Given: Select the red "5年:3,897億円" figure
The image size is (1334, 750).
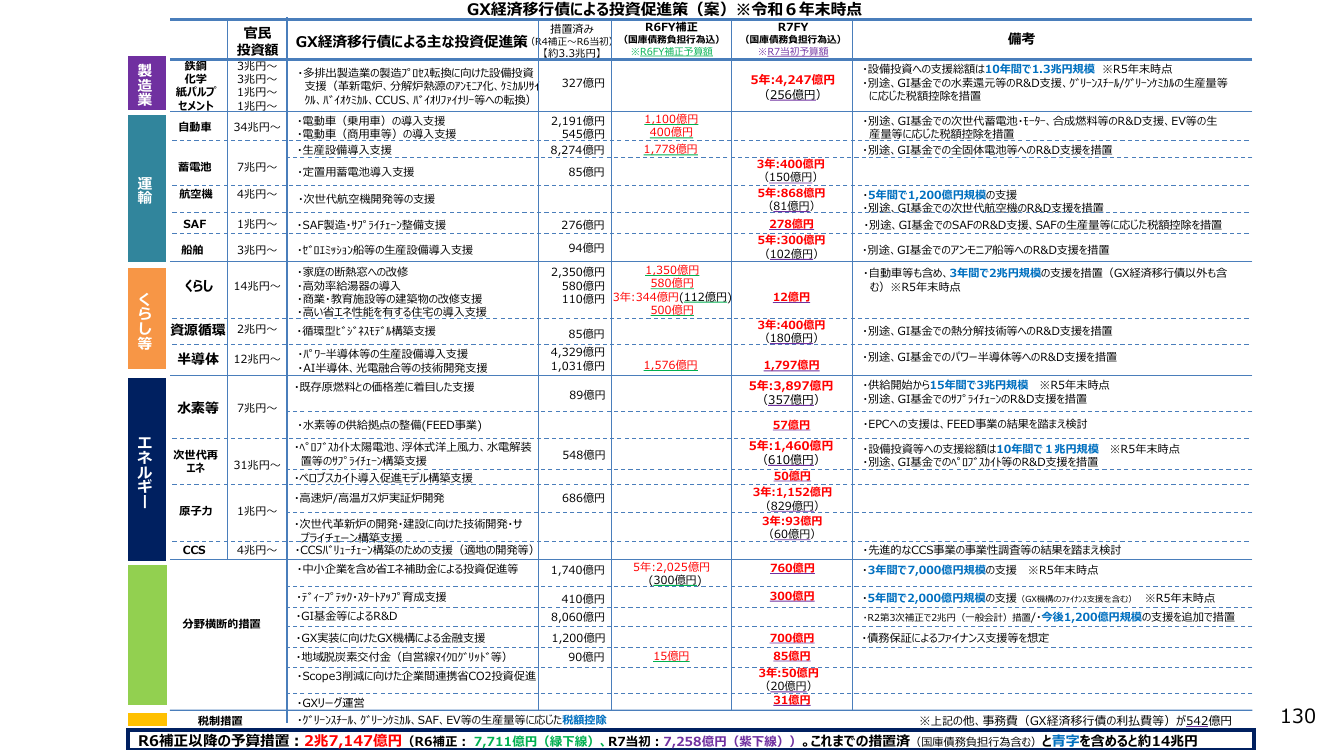Looking at the screenshot, I should [x=791, y=386].
